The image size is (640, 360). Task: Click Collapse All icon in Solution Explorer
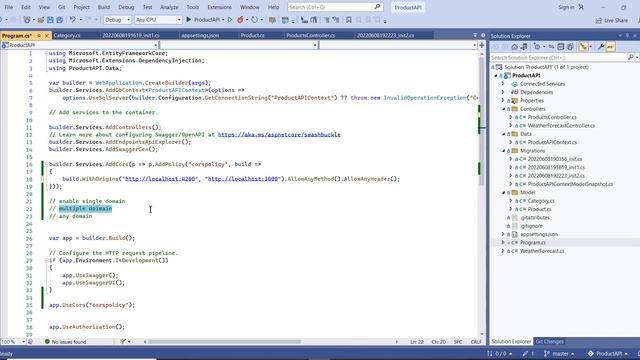[x=561, y=47]
